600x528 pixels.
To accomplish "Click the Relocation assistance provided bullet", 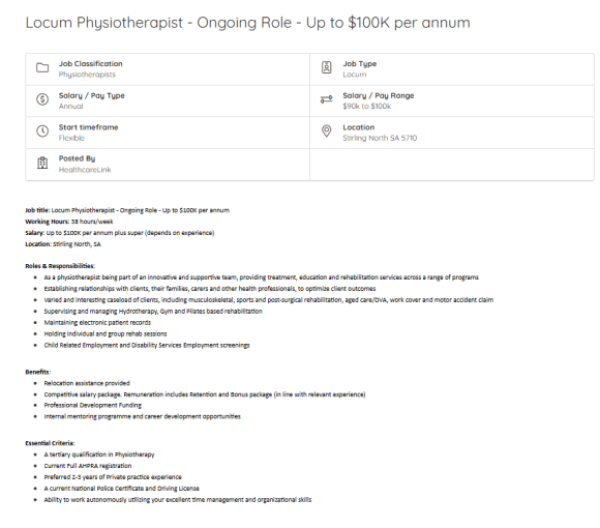I will pos(87,383).
